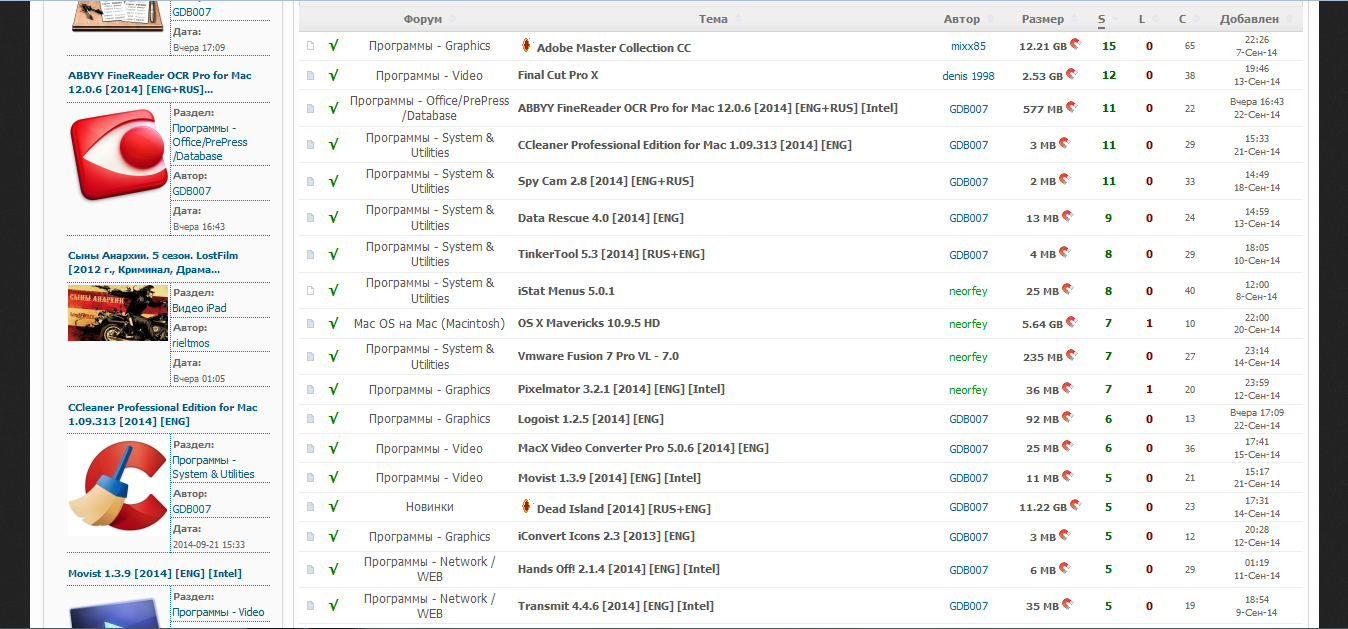
Task: Open neorfey's profile in the iStat Menus row
Action: [968, 291]
